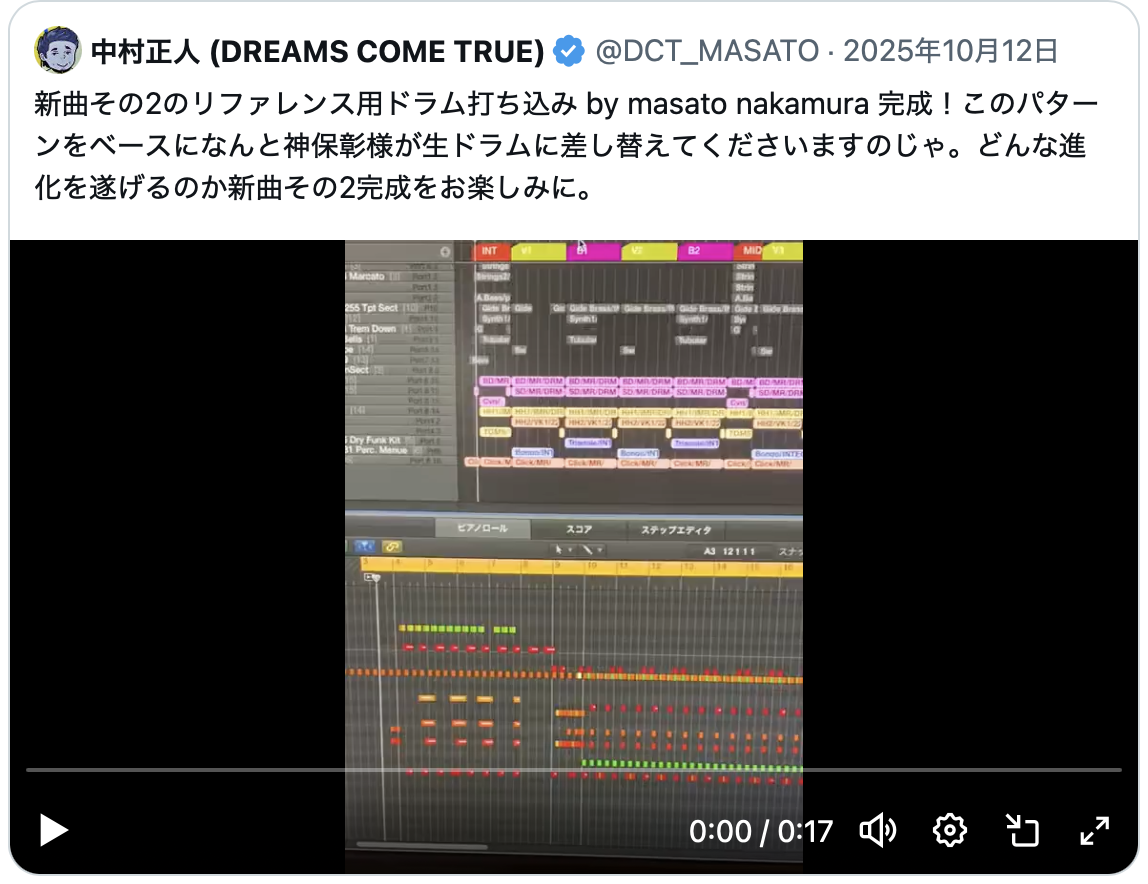Open 中村正人's profile avatar
This screenshot has height=884, width=1148.
tap(57, 51)
